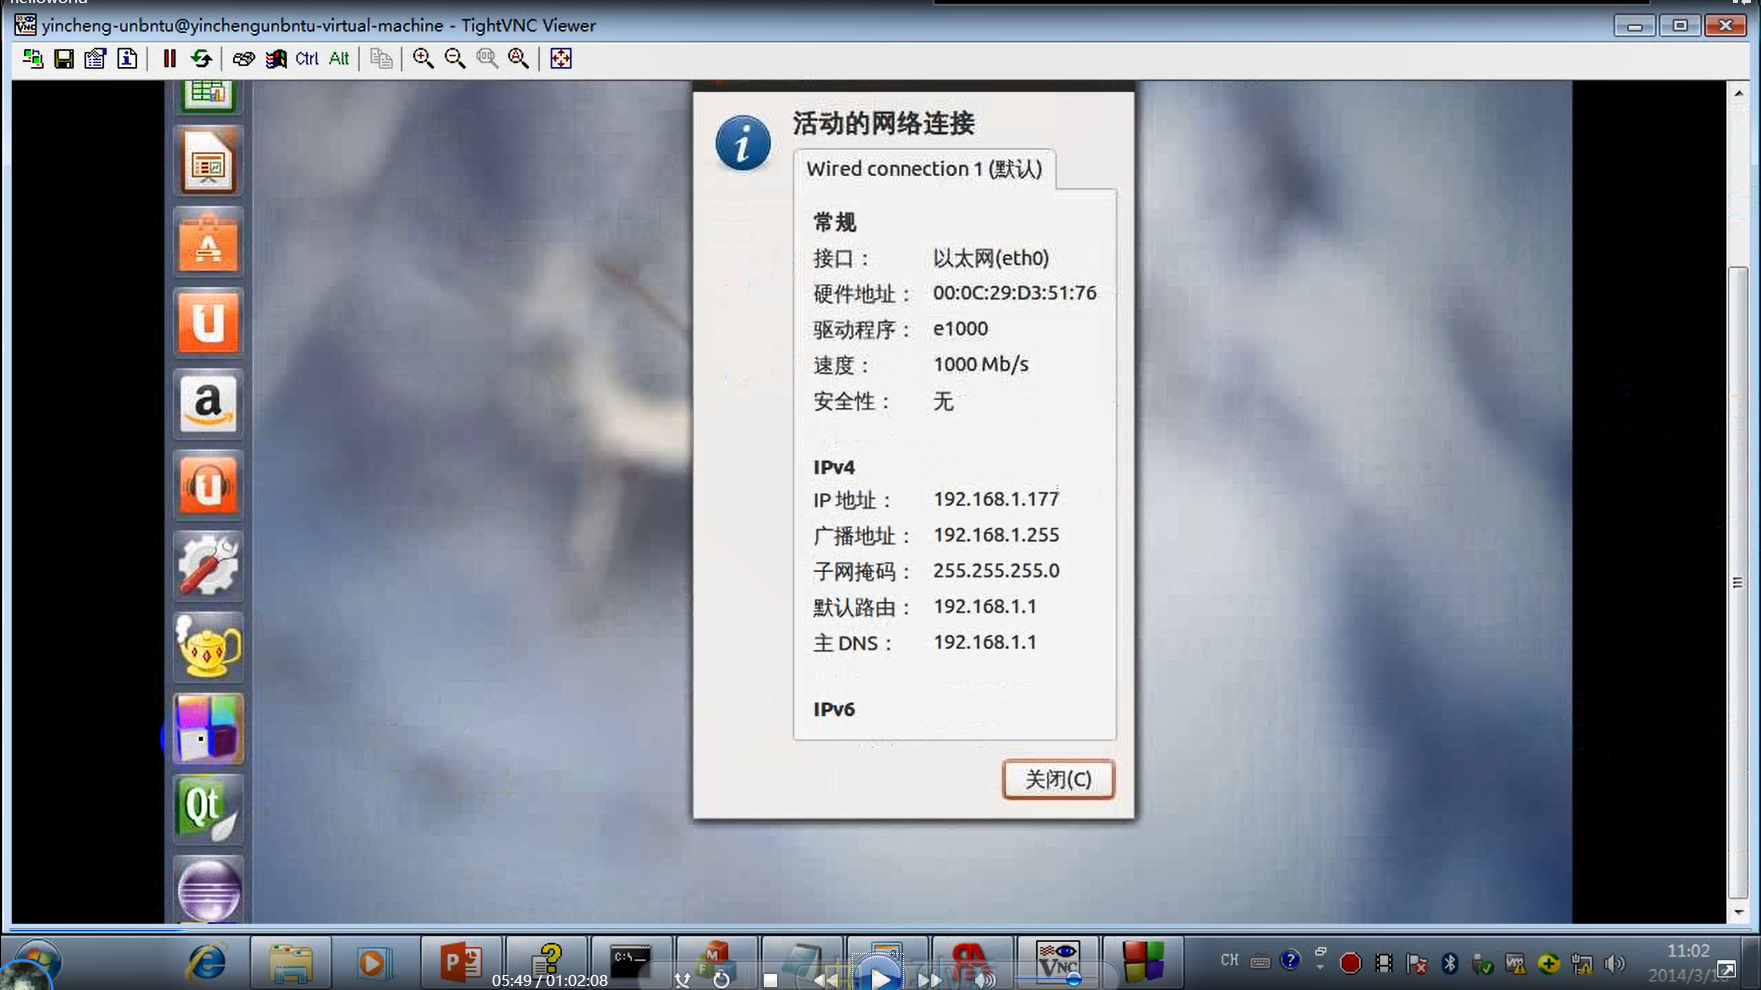Open Ubuntu Software Center in the launcher
Viewport: 1761px width, 990px height.
[208, 243]
